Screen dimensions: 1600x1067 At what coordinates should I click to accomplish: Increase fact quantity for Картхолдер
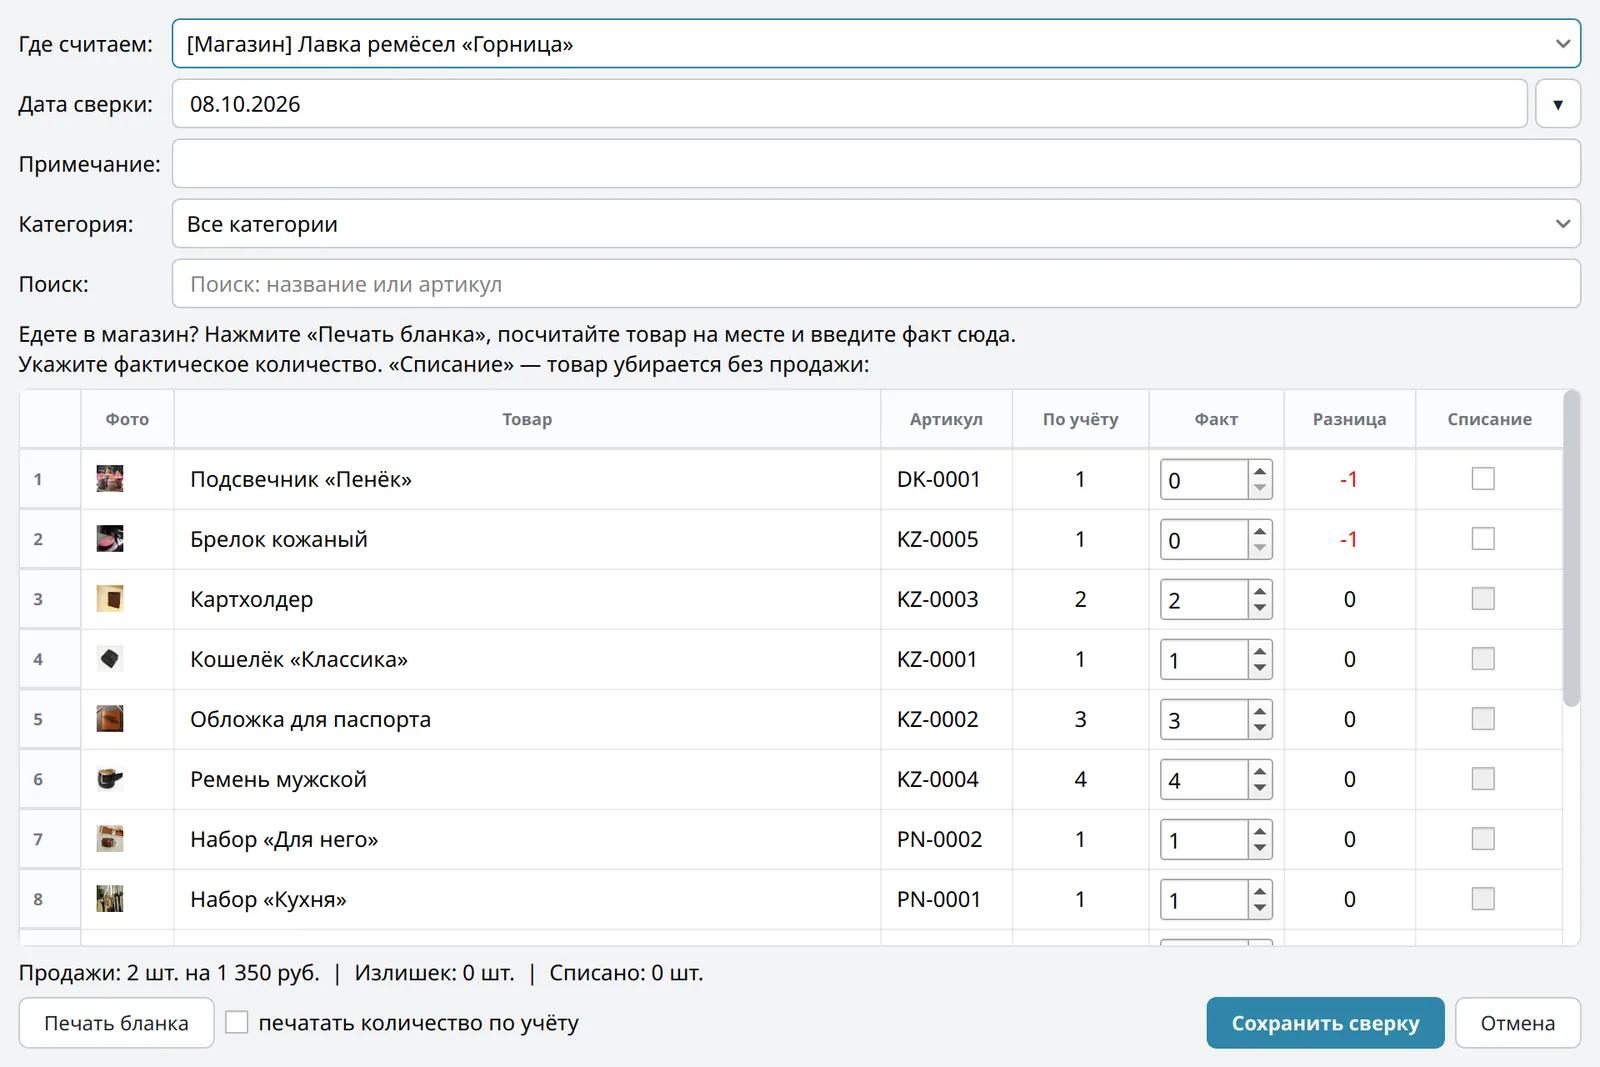click(x=1260, y=591)
